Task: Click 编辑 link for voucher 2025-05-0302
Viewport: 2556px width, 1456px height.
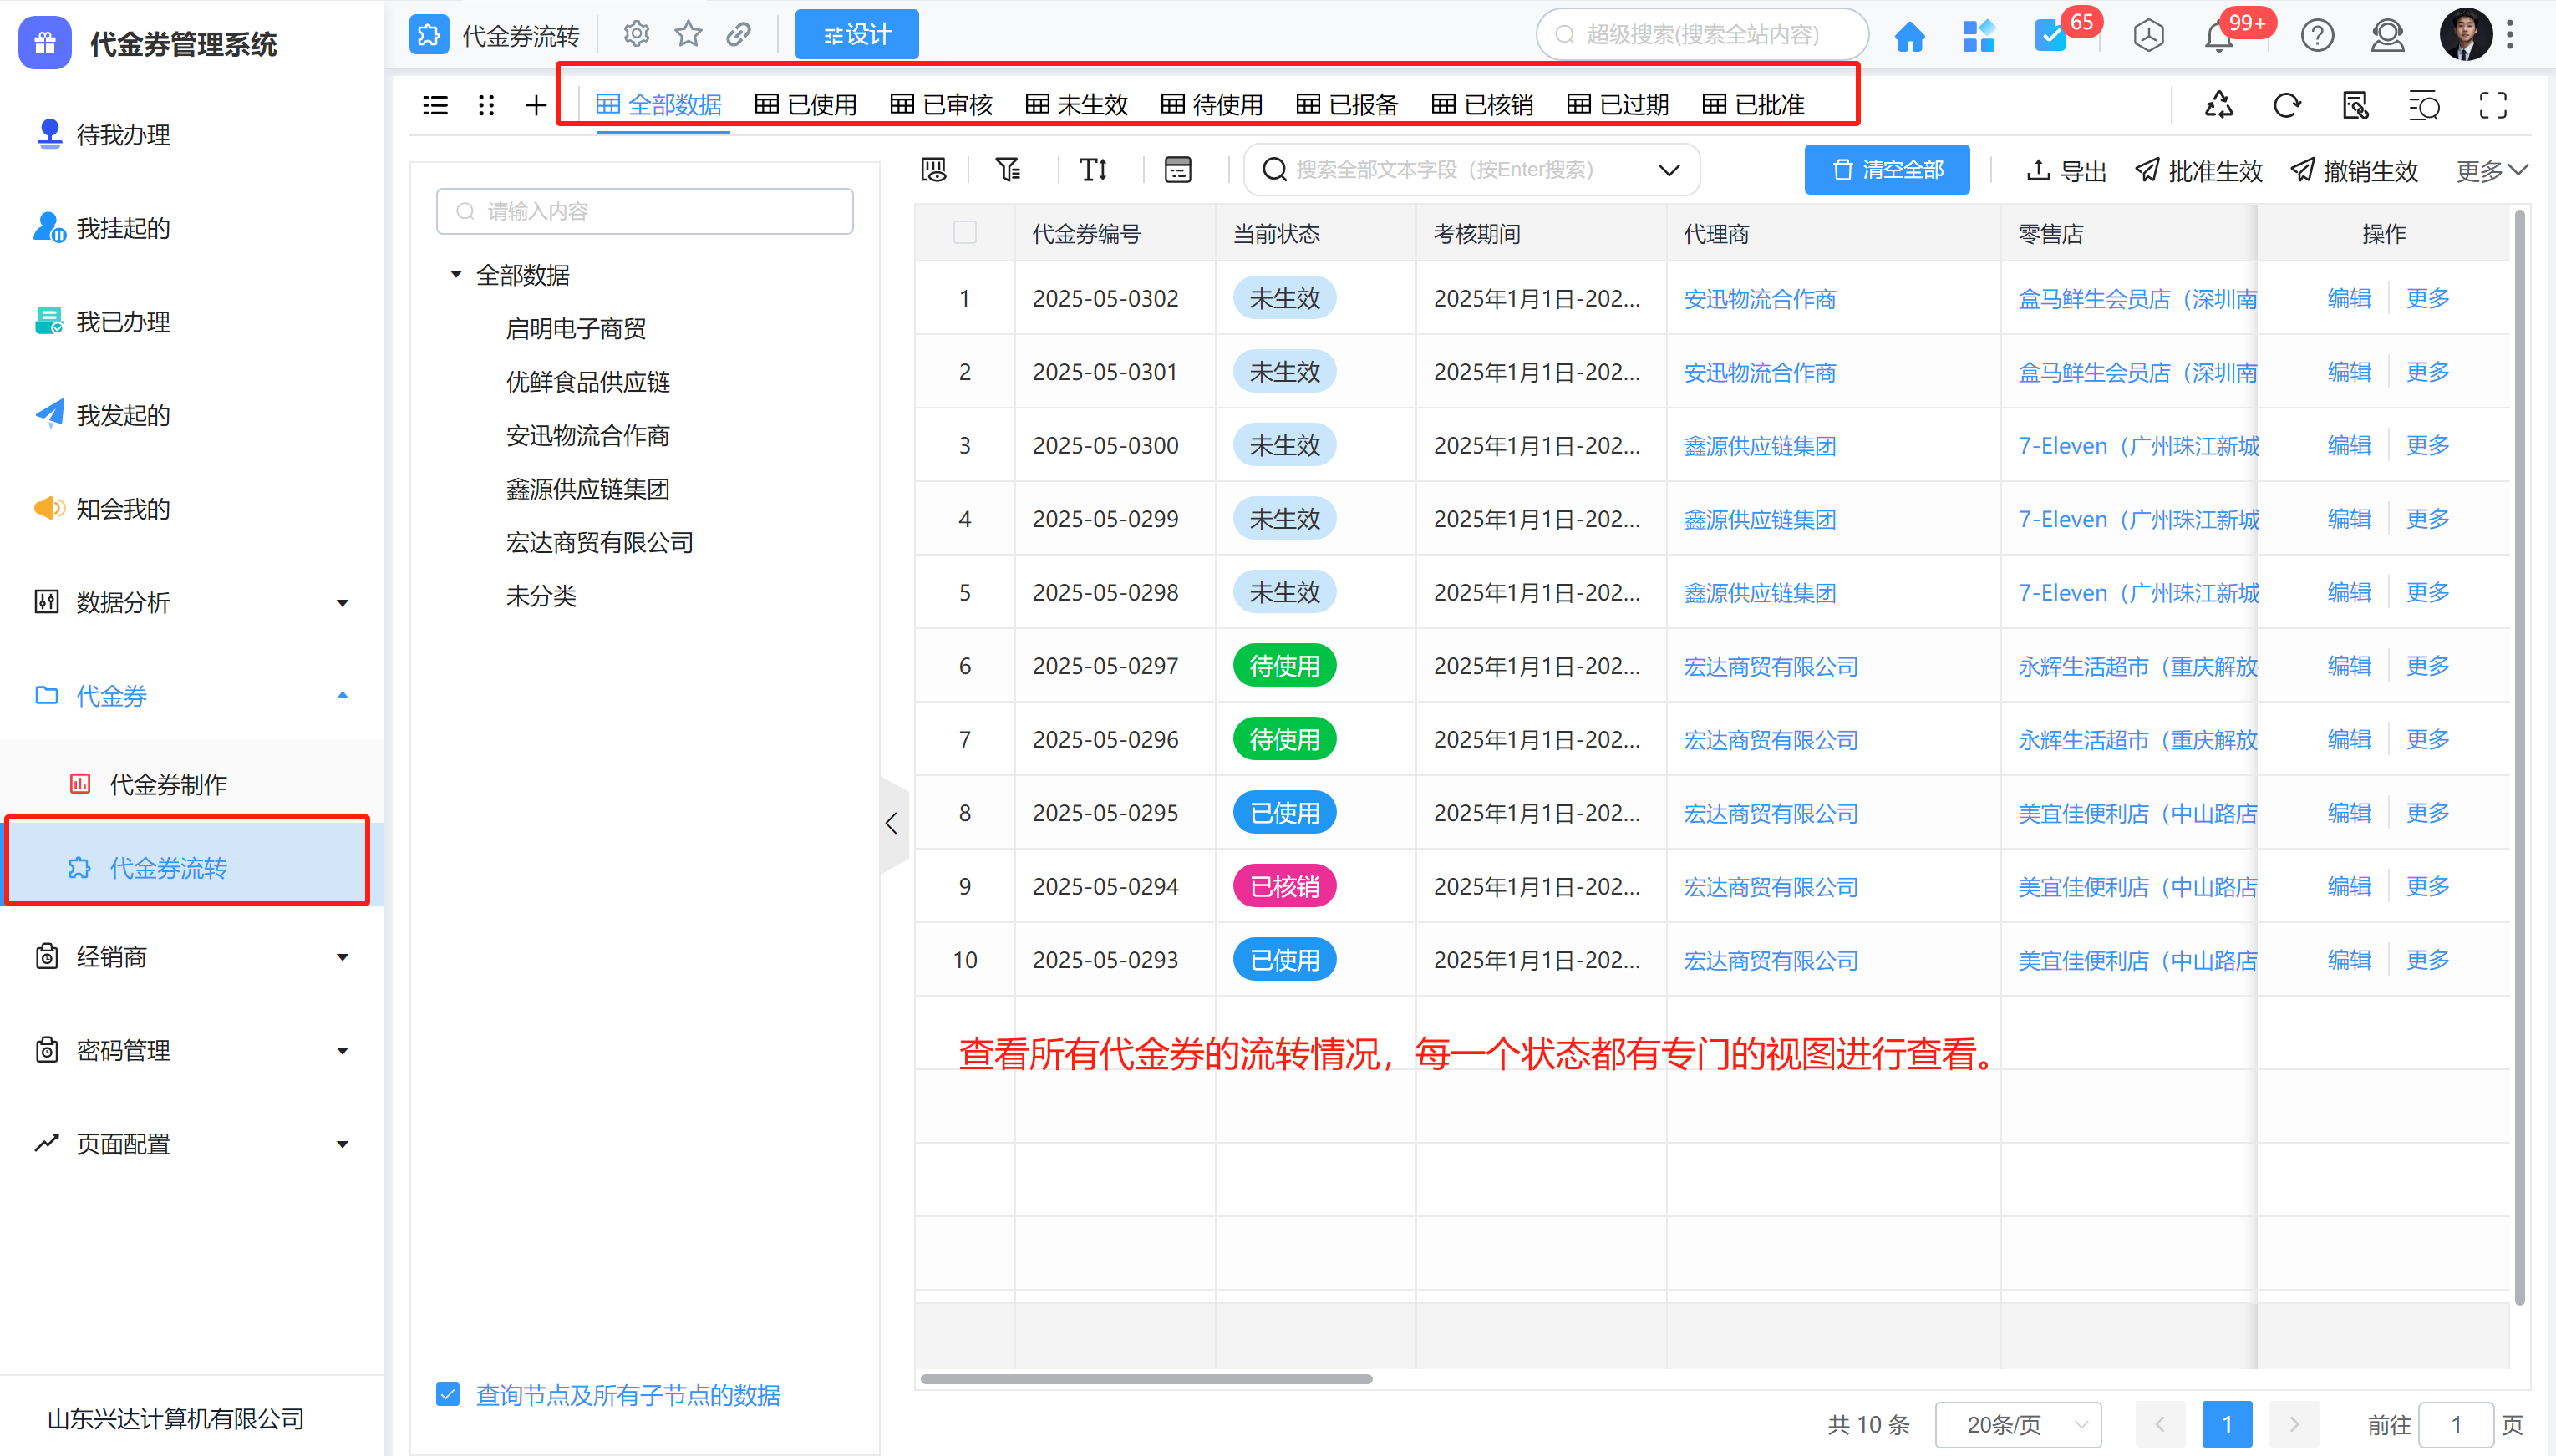Action: 2348,298
